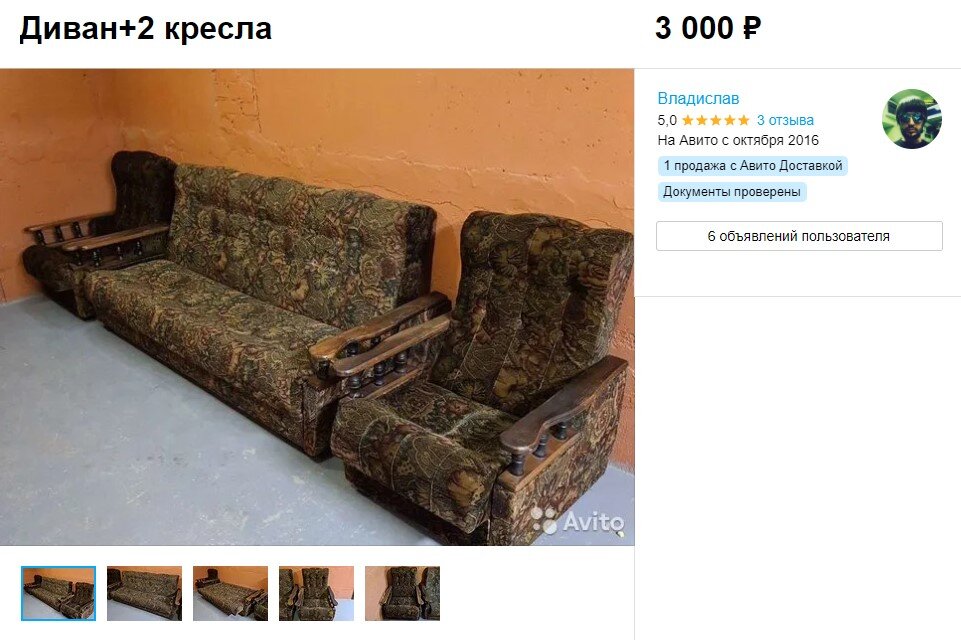
Task: Select the fifth thumbnail photo
Action: click(403, 593)
